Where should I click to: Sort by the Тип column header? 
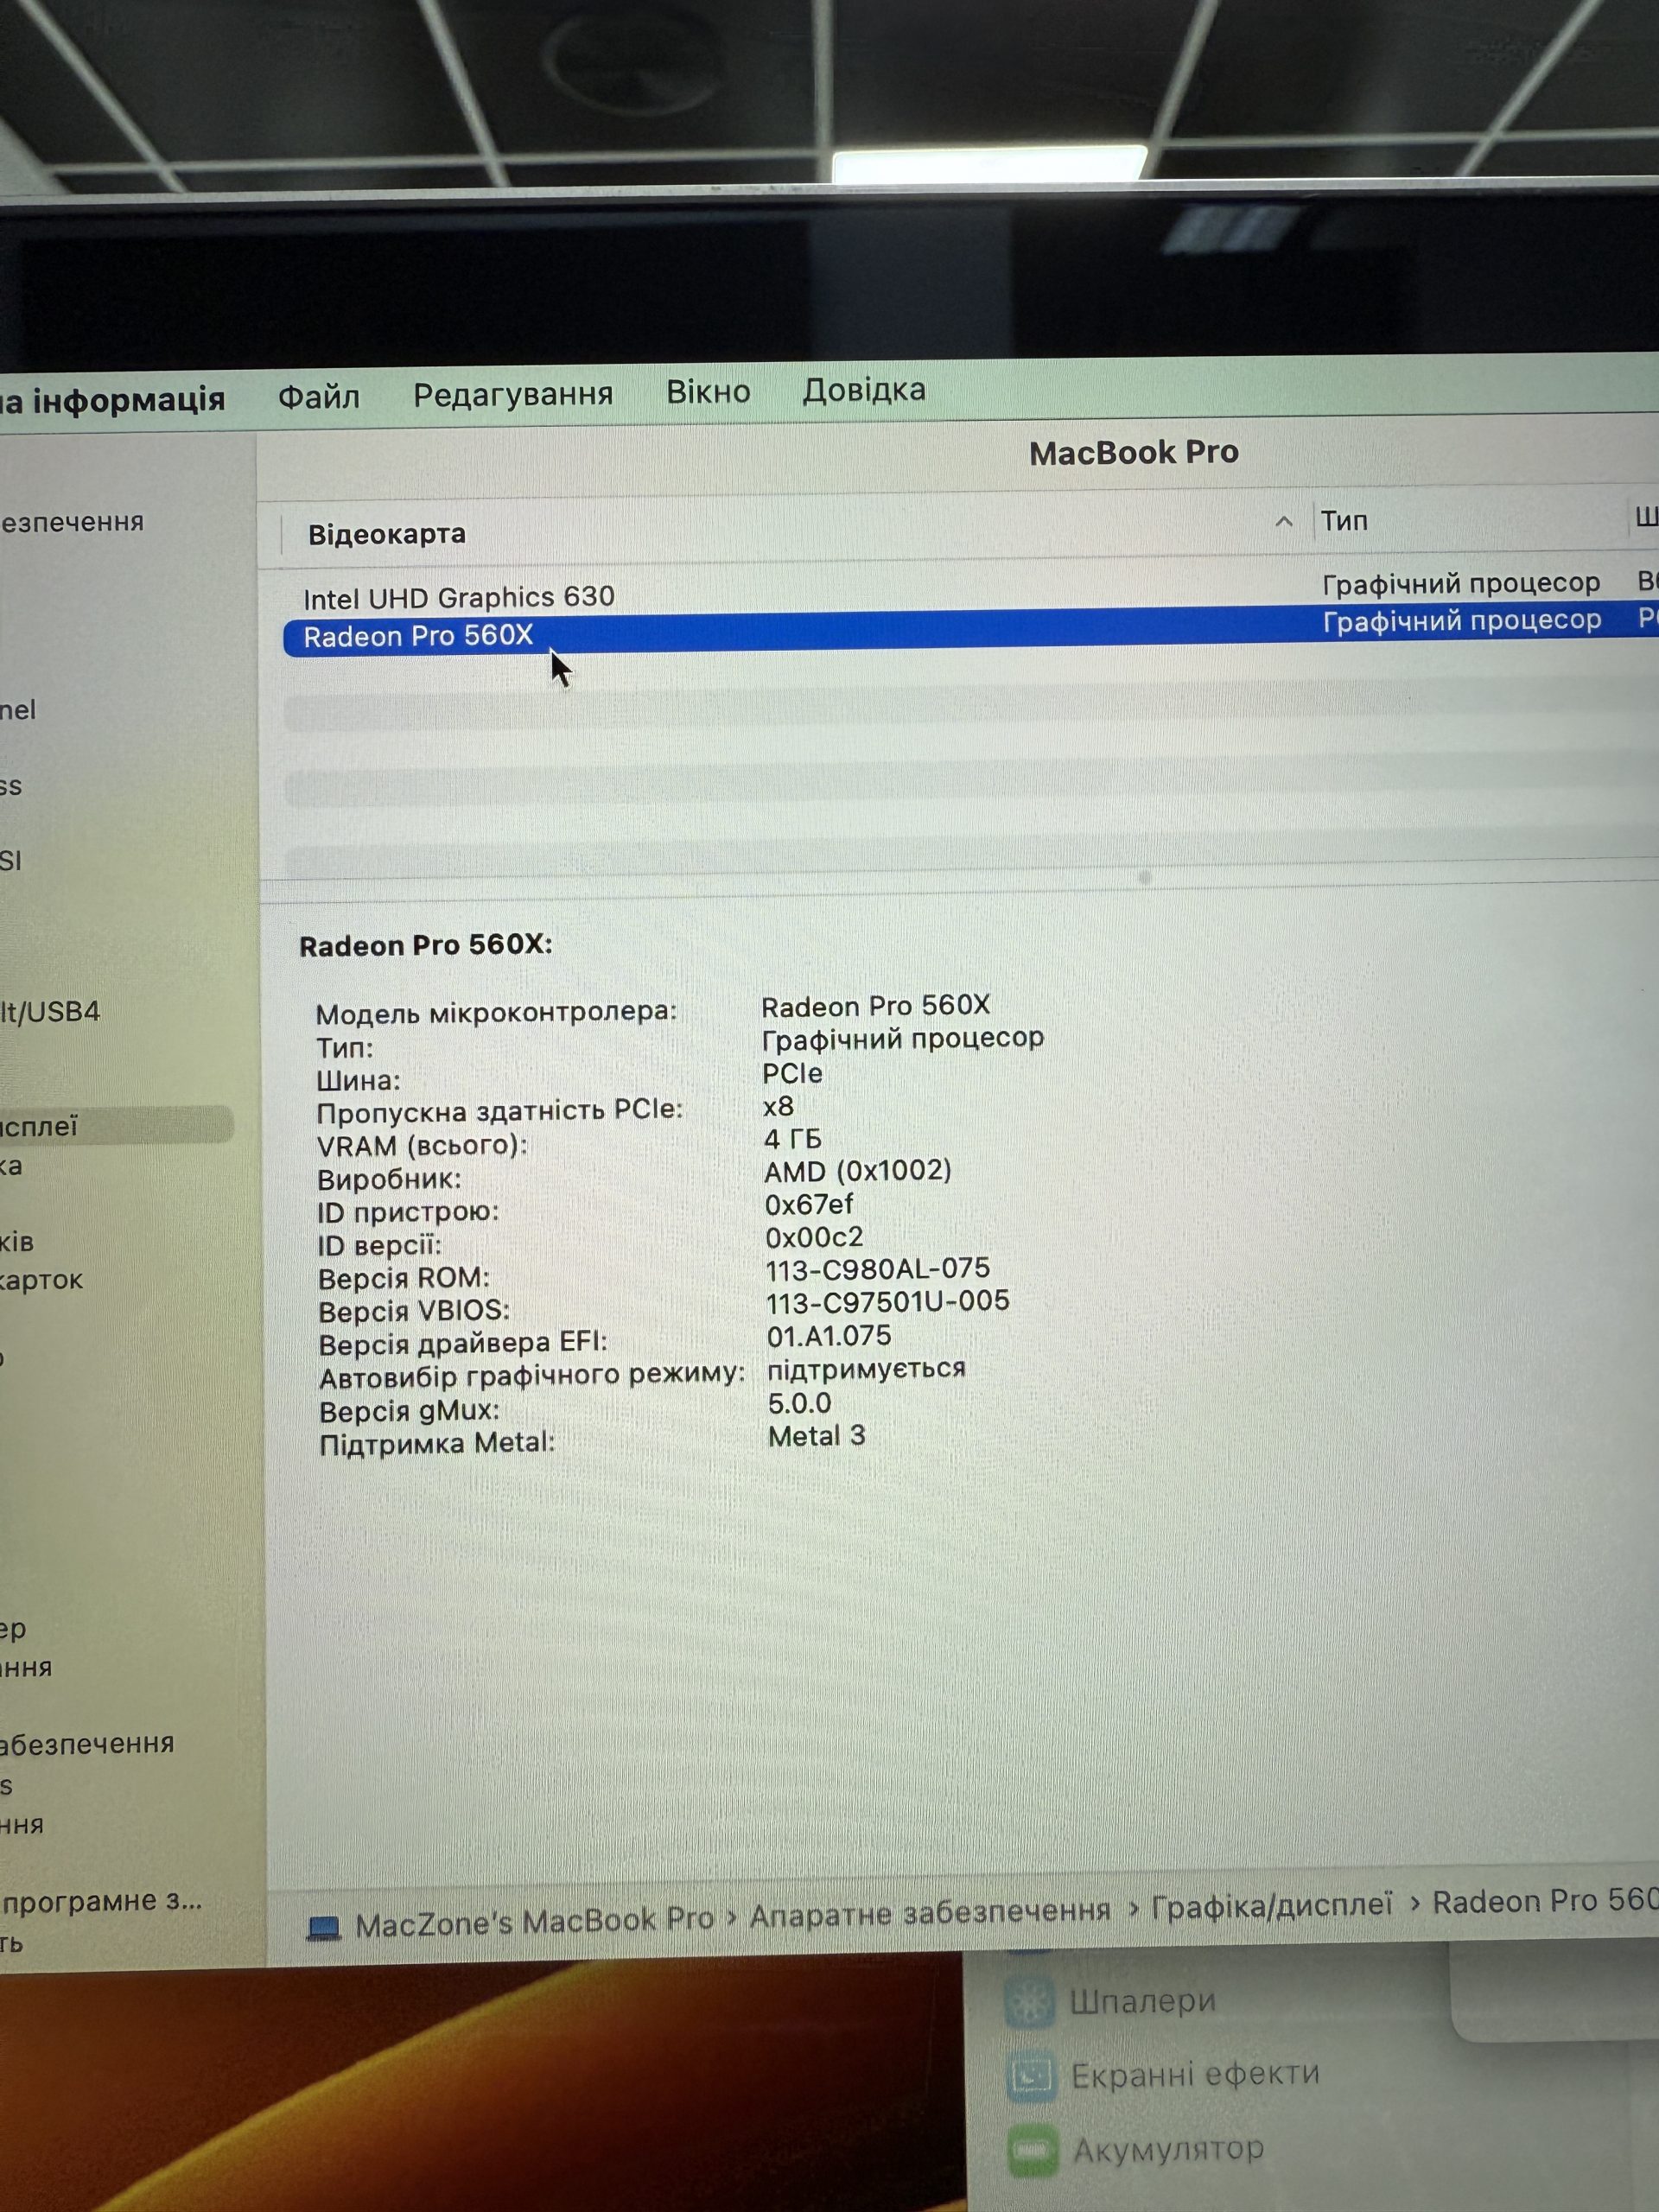(x=1344, y=521)
